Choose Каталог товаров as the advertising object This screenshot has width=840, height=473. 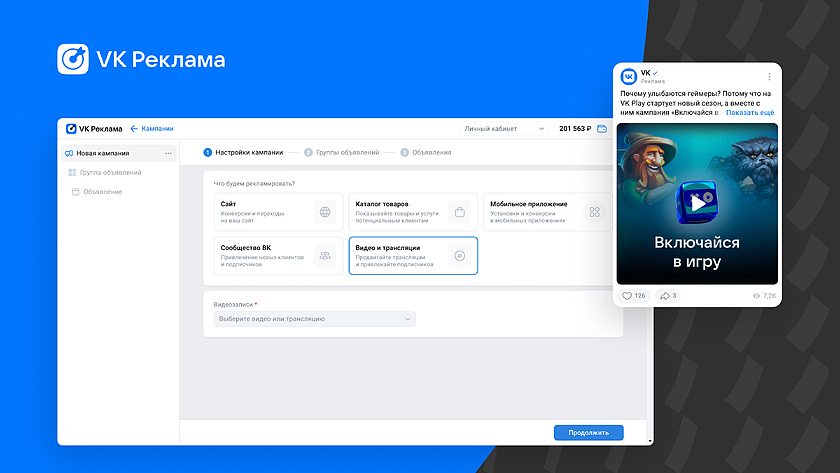pyautogui.click(x=412, y=212)
